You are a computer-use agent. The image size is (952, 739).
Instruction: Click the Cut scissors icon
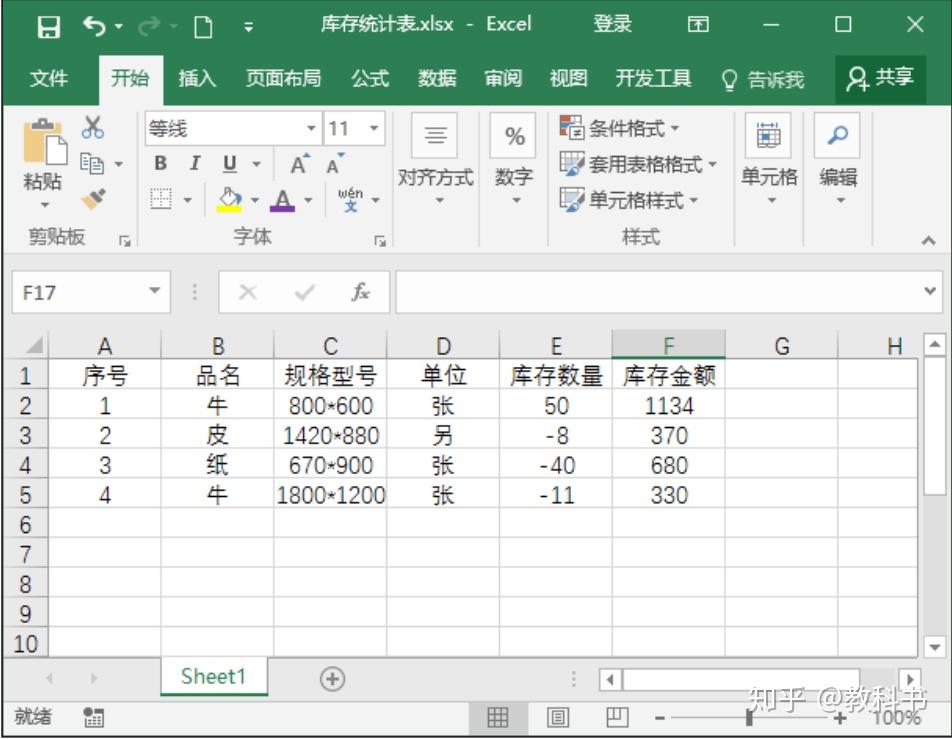[92, 128]
